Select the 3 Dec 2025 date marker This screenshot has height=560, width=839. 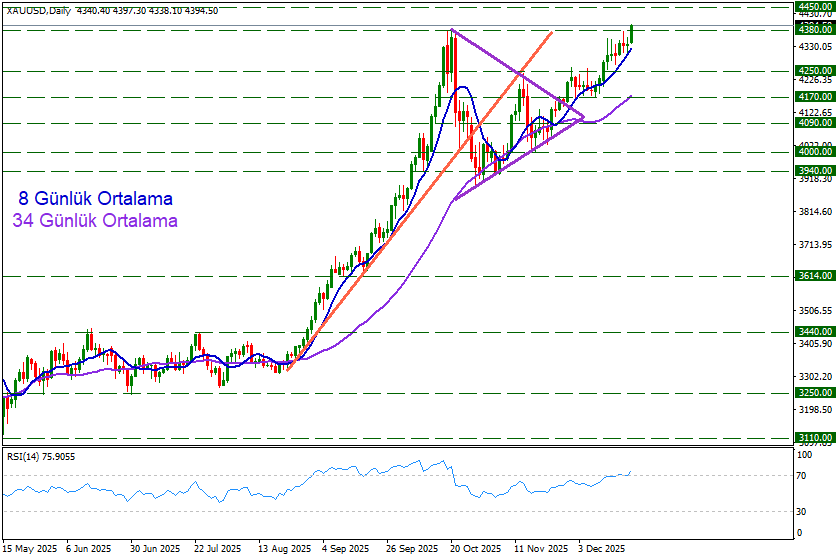point(603,549)
